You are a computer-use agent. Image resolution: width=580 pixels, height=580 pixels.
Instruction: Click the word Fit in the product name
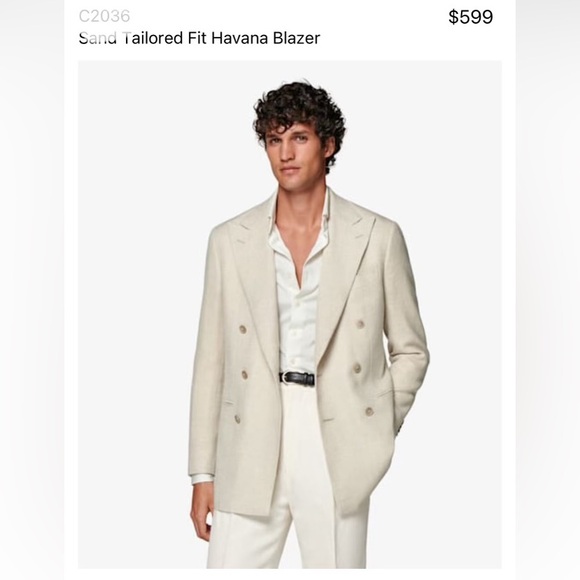pyautogui.click(x=198, y=38)
